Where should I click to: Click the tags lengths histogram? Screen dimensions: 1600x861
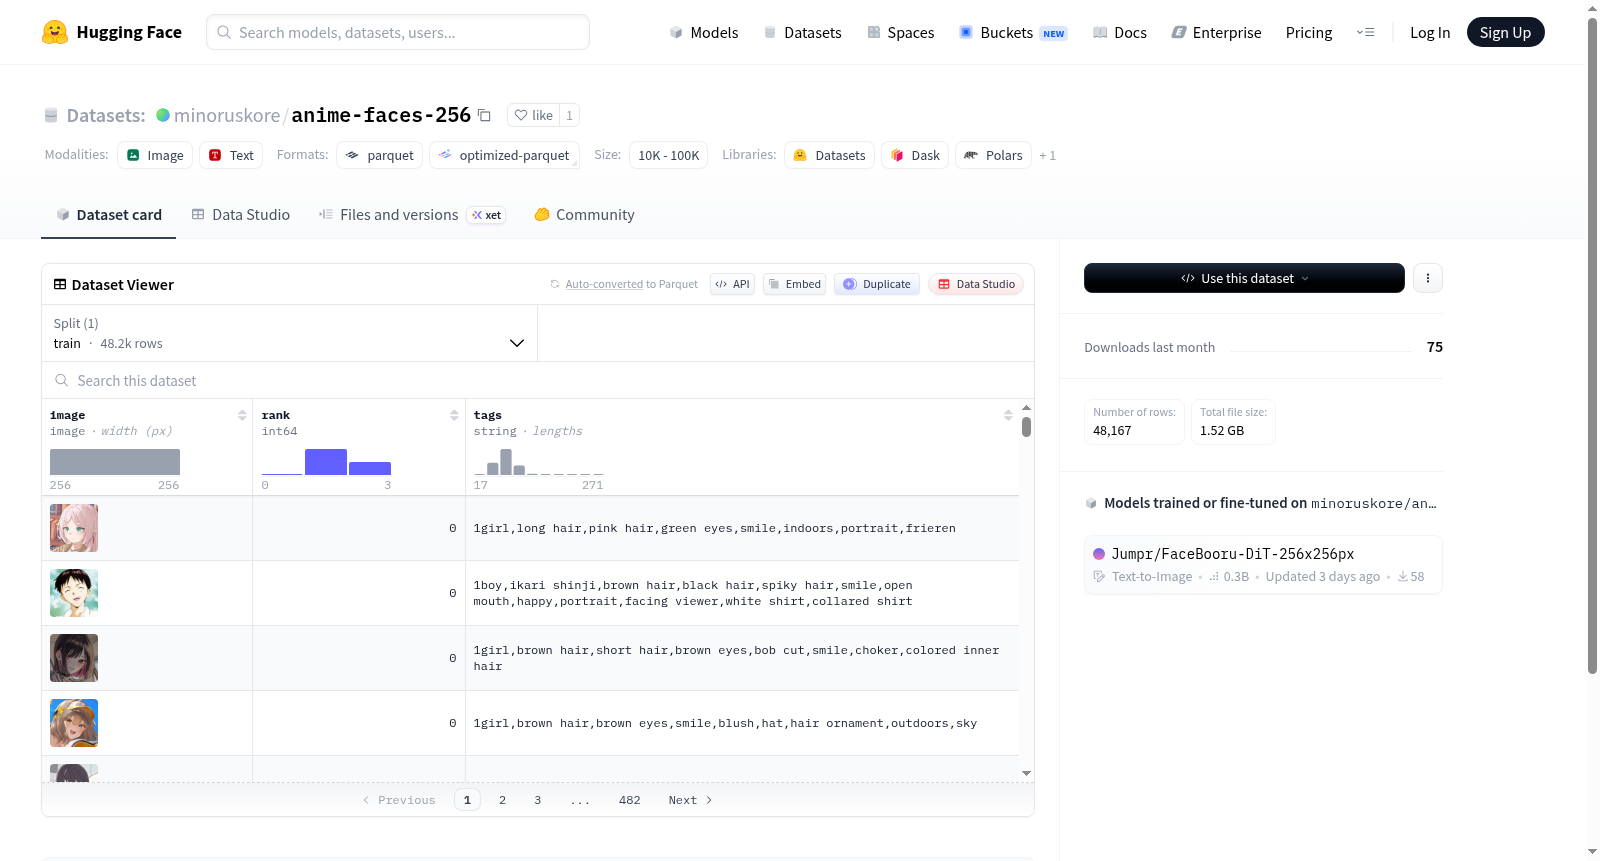pyautogui.click(x=538, y=462)
